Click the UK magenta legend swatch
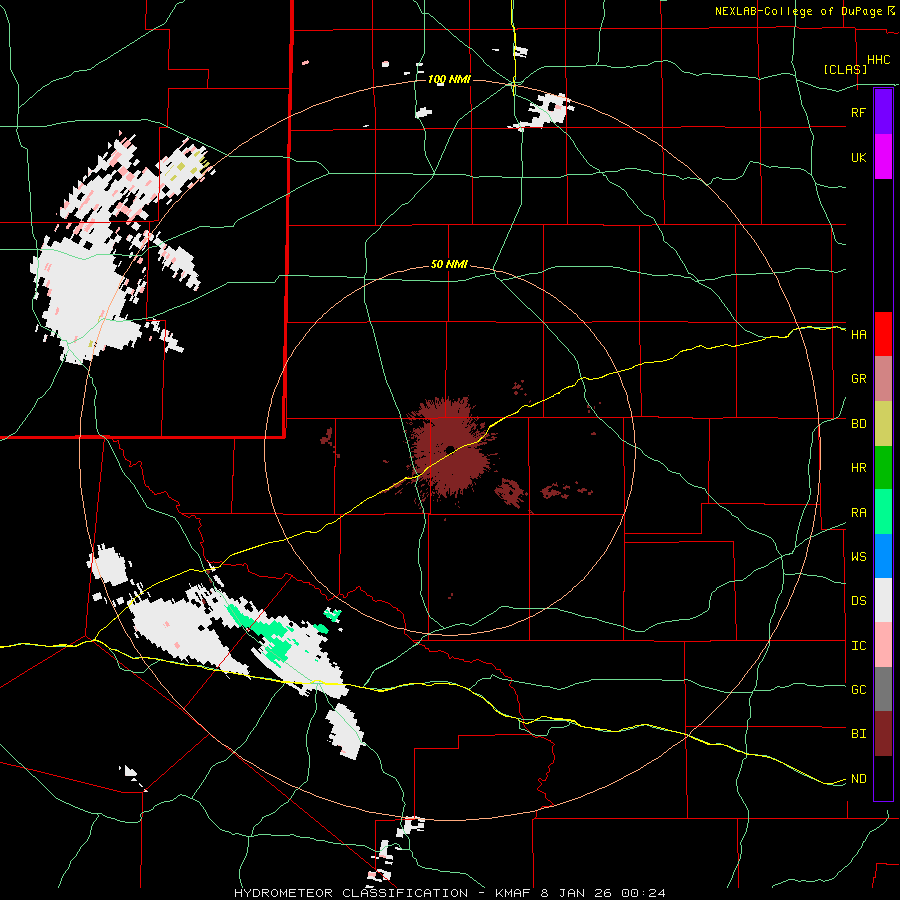Screen dimensions: 900x900 point(883,157)
